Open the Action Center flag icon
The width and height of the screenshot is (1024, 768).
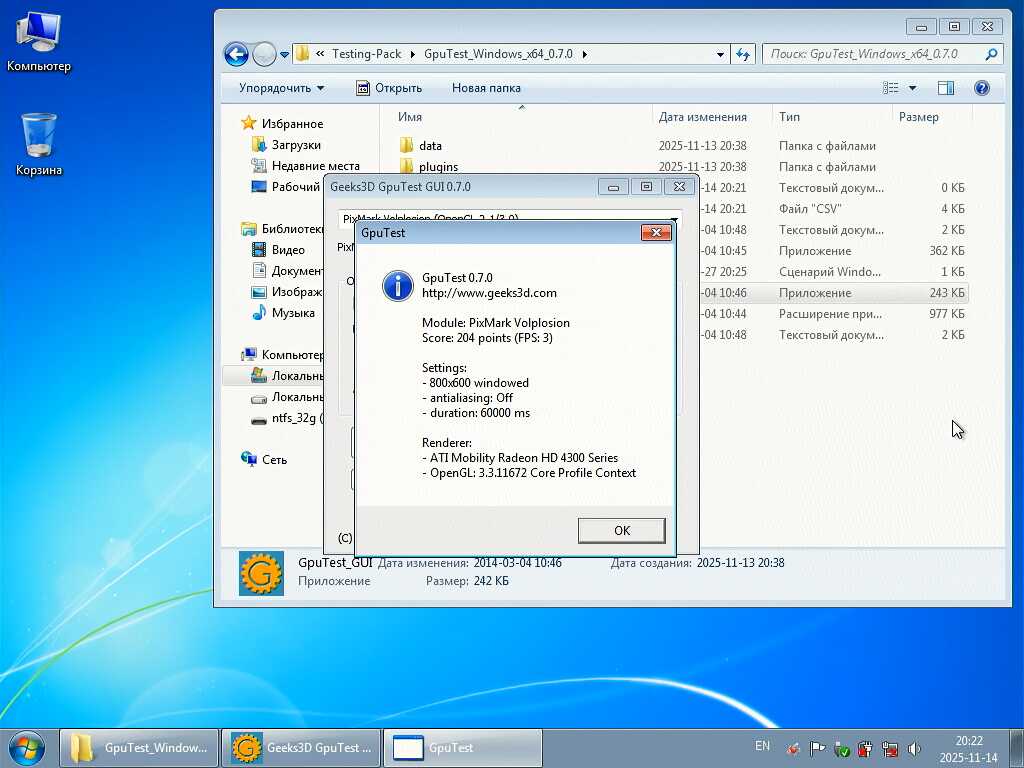tap(817, 748)
